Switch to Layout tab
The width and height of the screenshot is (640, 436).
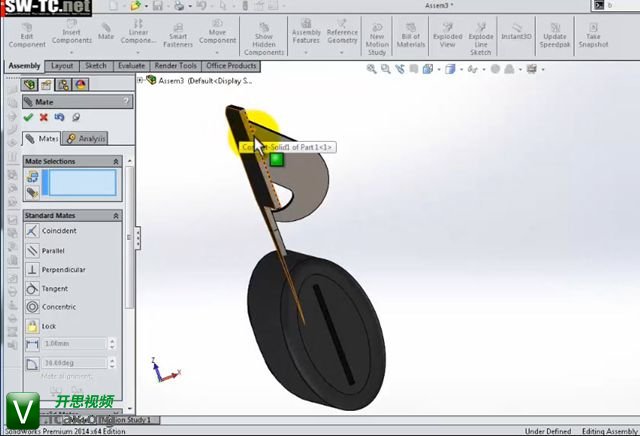62,66
